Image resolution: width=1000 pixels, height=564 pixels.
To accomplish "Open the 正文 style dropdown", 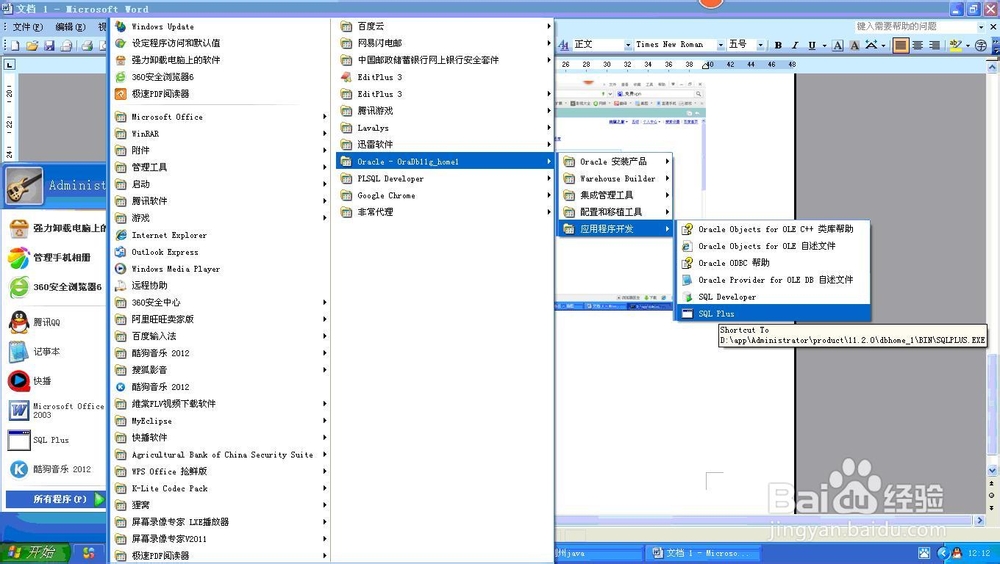I will click(x=628, y=45).
